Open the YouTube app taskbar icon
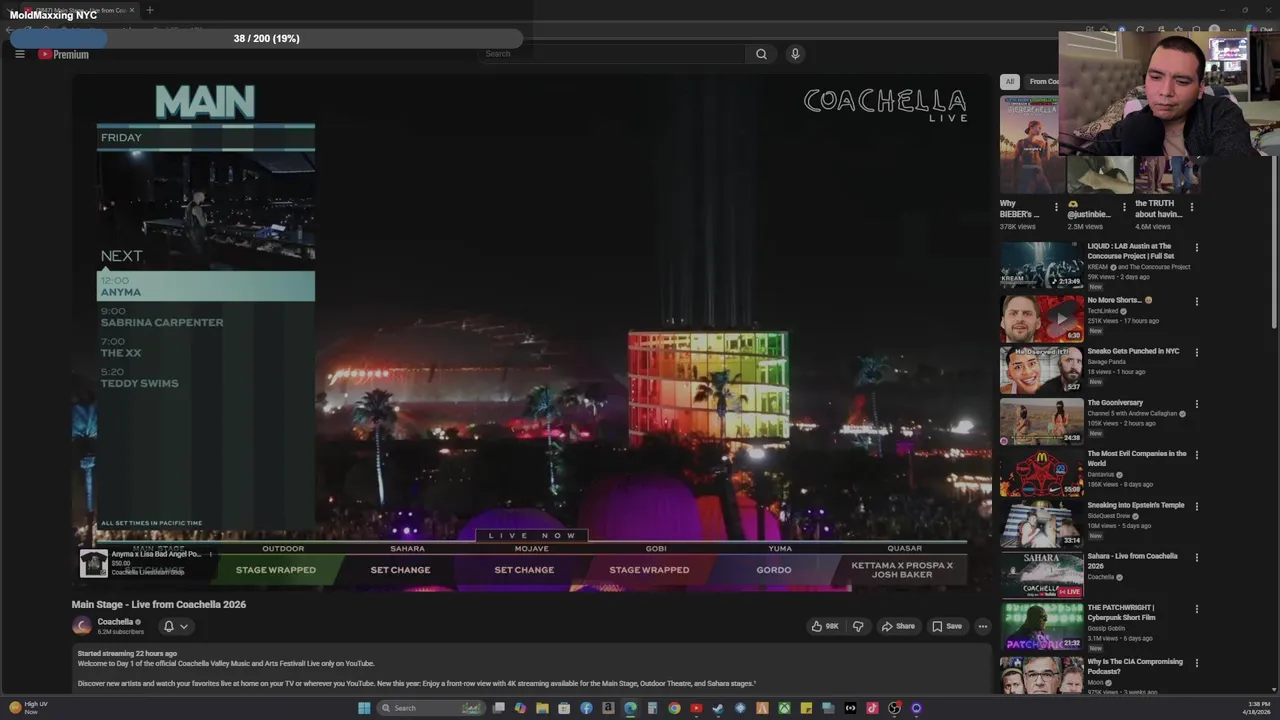Screen dimensions: 1280x720 (696, 708)
